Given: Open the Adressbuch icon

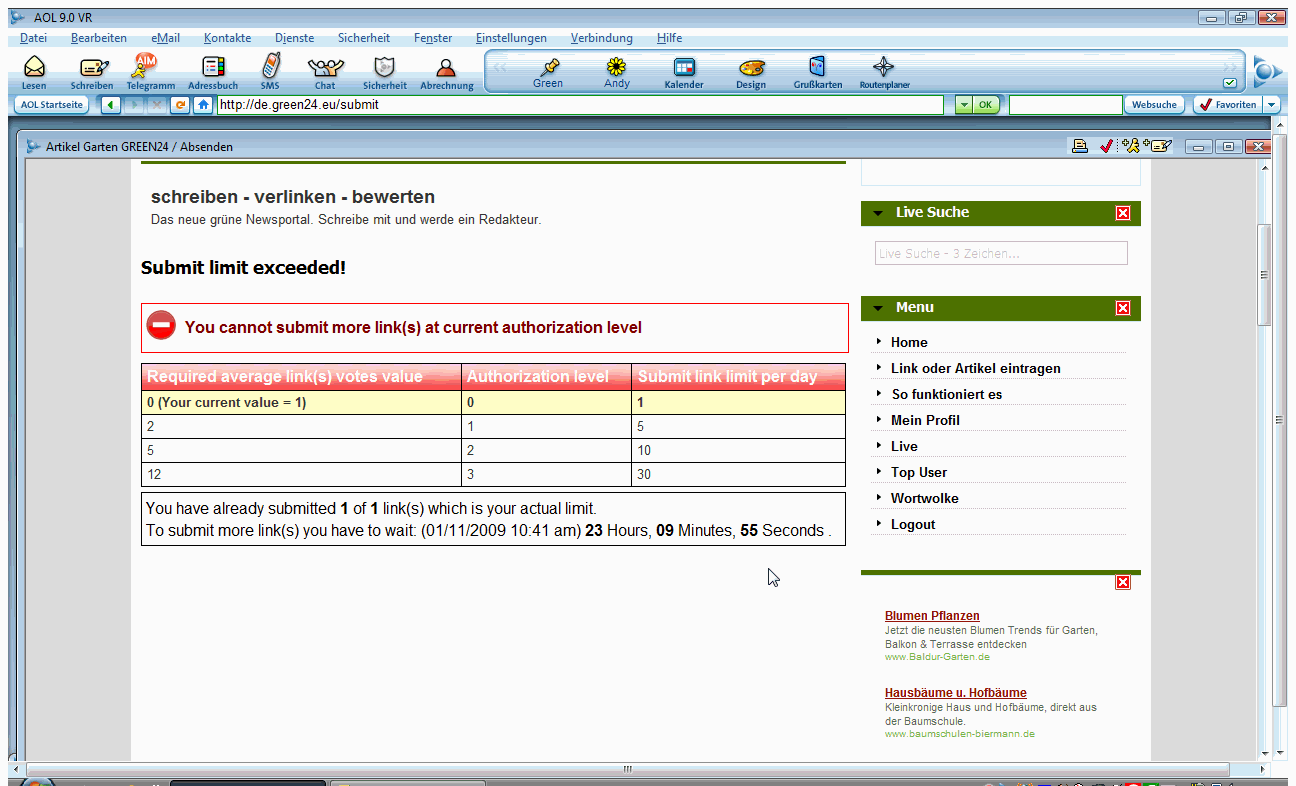Looking at the screenshot, I should click(213, 69).
